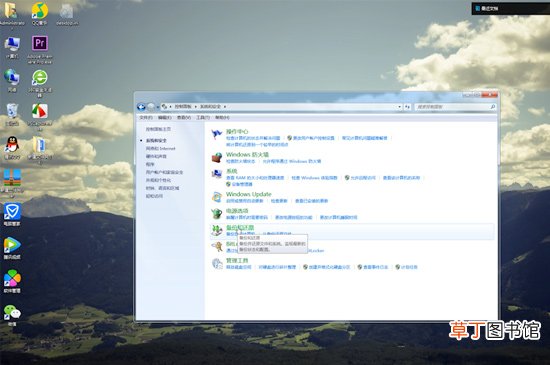Open the File menu
The height and width of the screenshot is (365, 550).
pos(146,117)
